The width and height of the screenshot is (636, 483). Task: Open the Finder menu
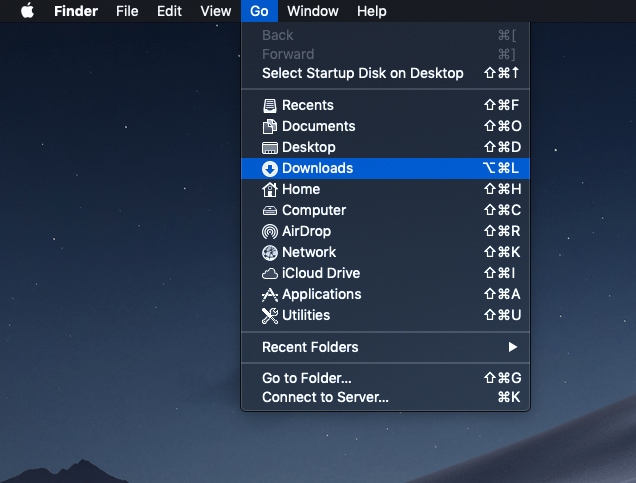(x=76, y=11)
